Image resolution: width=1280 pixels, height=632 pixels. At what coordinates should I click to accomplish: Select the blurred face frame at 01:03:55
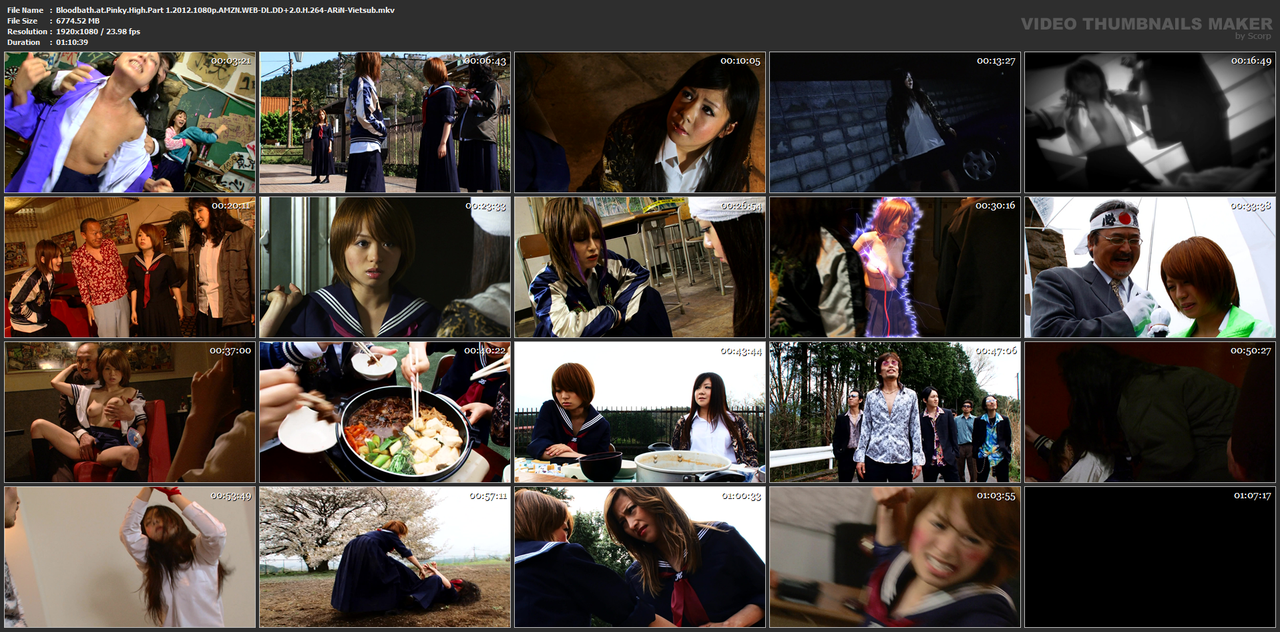(x=895, y=557)
